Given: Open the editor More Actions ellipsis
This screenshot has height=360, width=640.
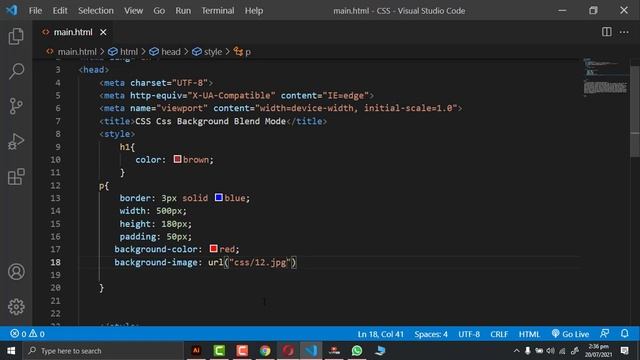Looking at the screenshot, I should pyautogui.click(x=624, y=32).
